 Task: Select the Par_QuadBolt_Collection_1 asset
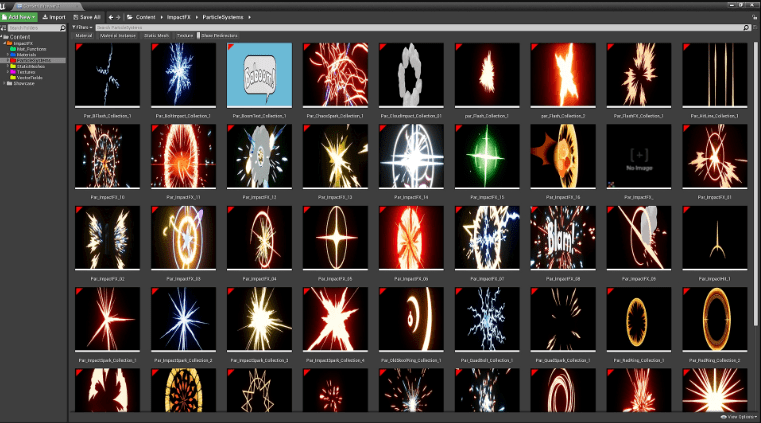coord(487,319)
